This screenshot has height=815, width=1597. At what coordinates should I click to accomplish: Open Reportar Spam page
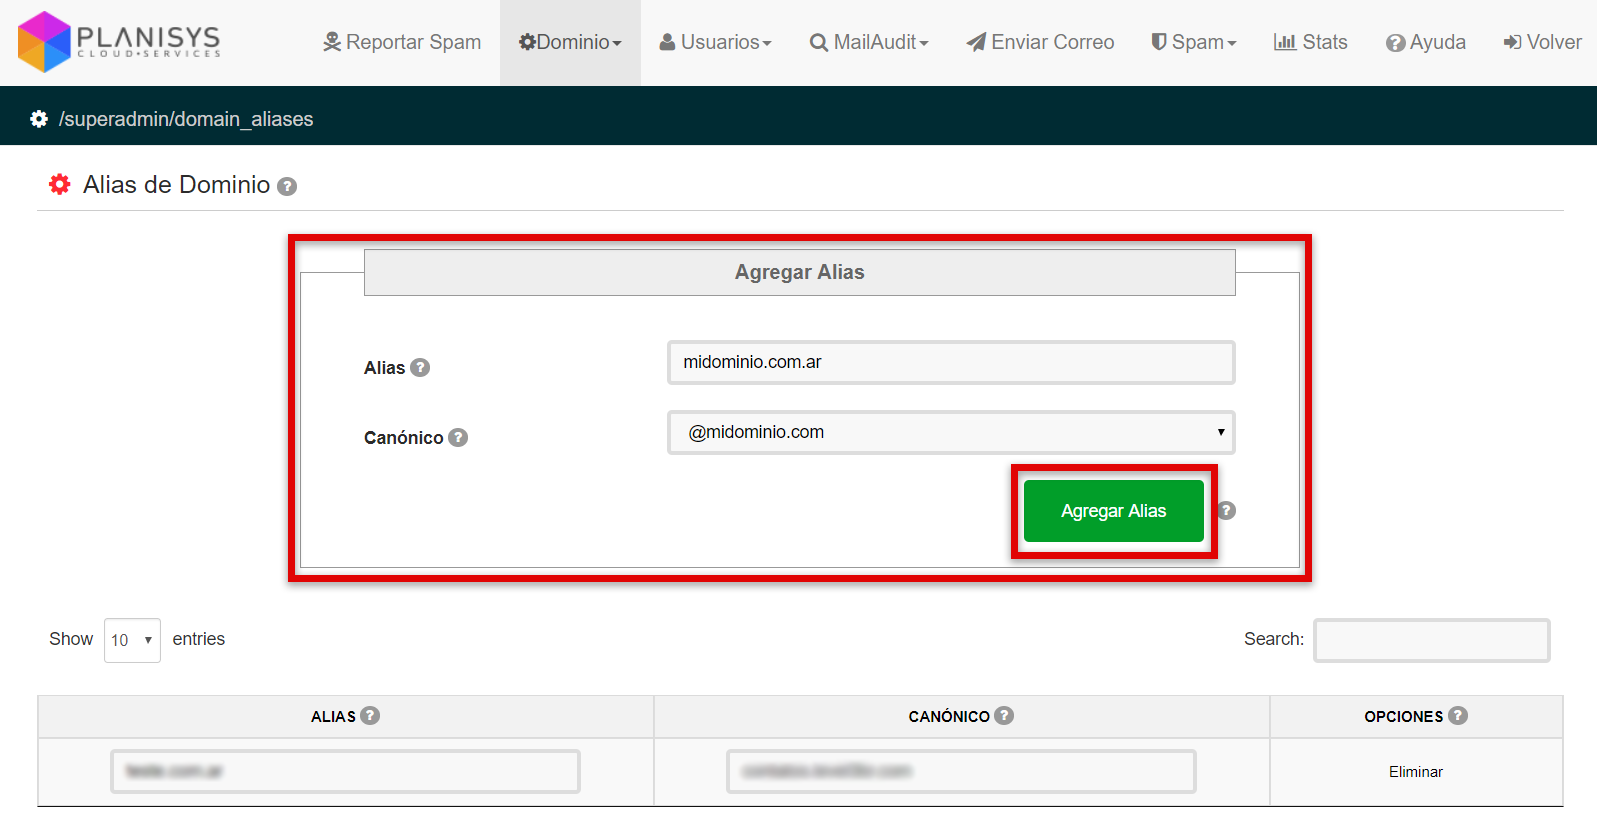click(x=402, y=42)
